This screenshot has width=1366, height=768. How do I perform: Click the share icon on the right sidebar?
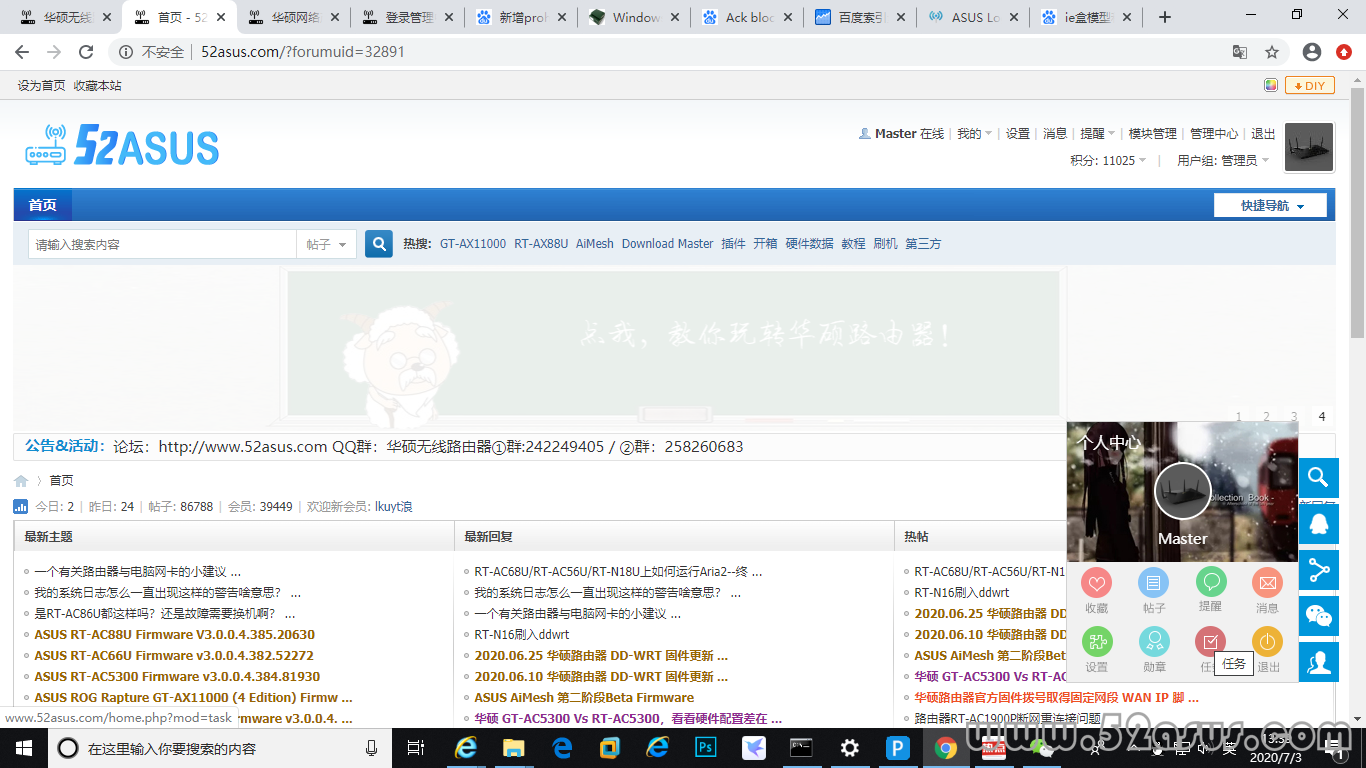pyautogui.click(x=1319, y=570)
